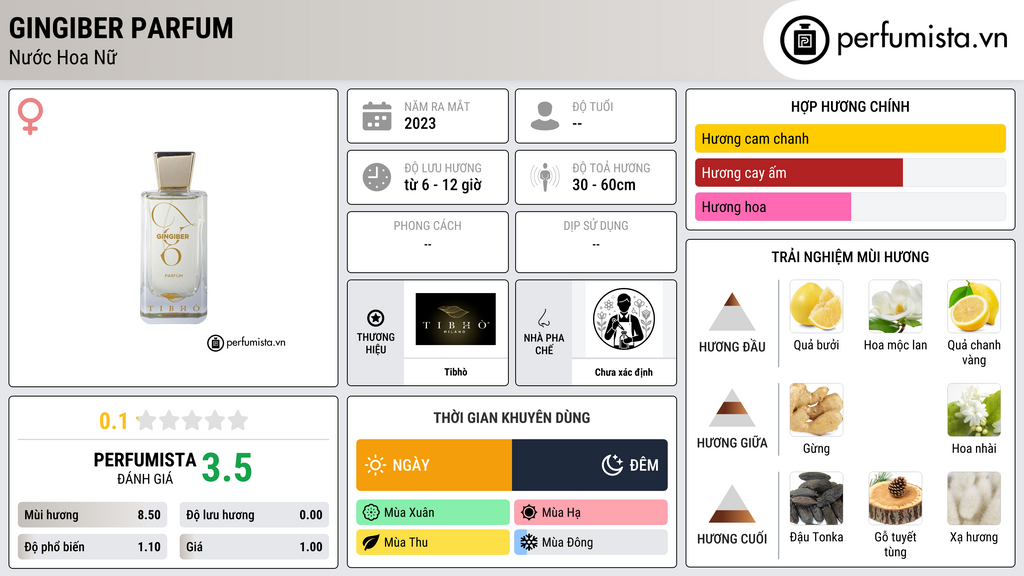Click the Tibhò brand name label
The image size is (1024, 576).
point(456,372)
